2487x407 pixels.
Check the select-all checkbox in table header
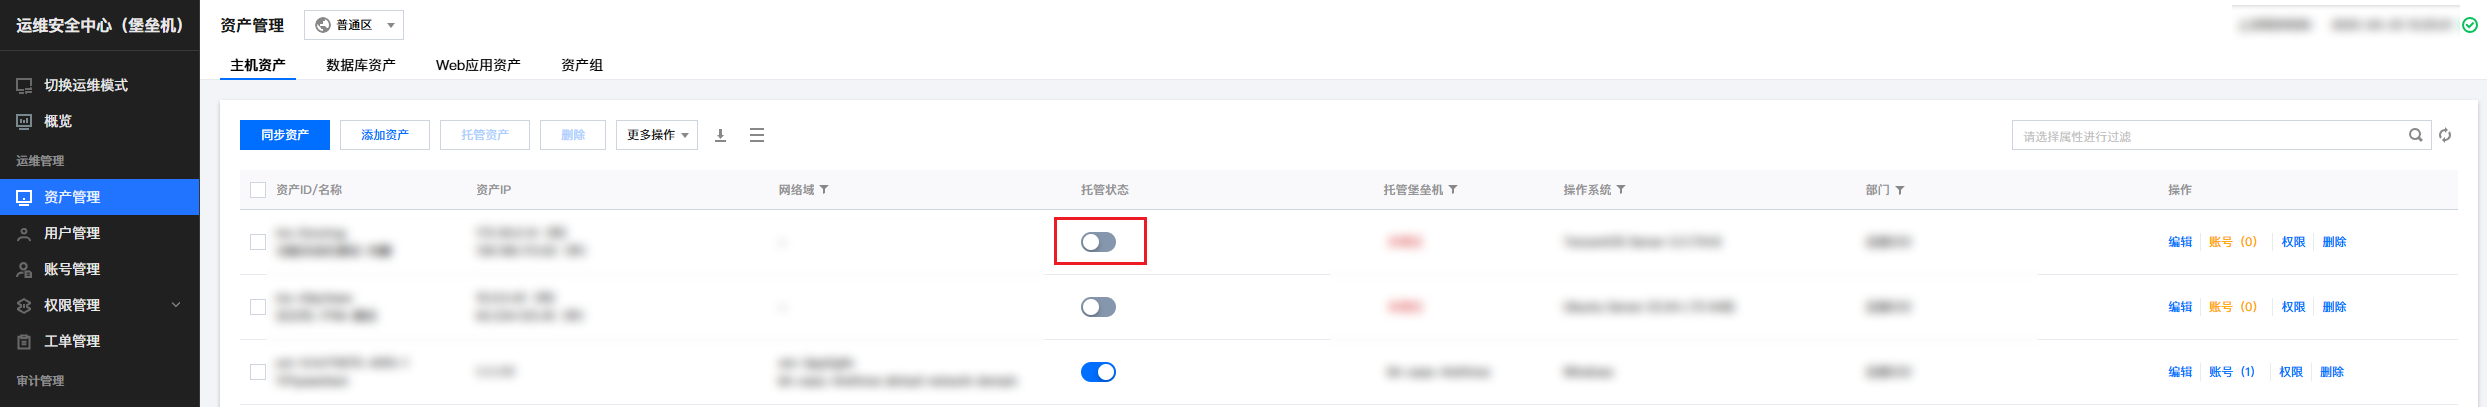[x=258, y=190]
